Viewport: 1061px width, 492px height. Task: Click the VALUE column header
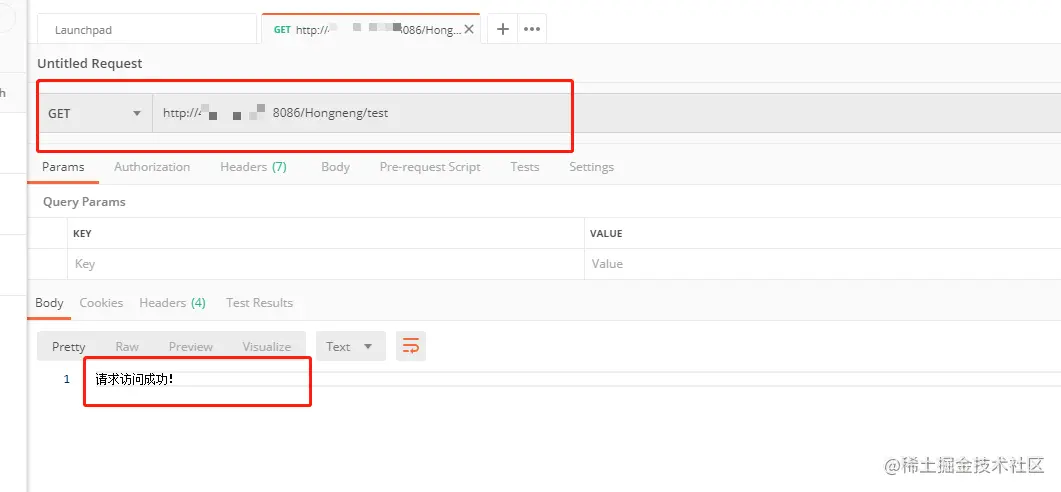[606, 233]
